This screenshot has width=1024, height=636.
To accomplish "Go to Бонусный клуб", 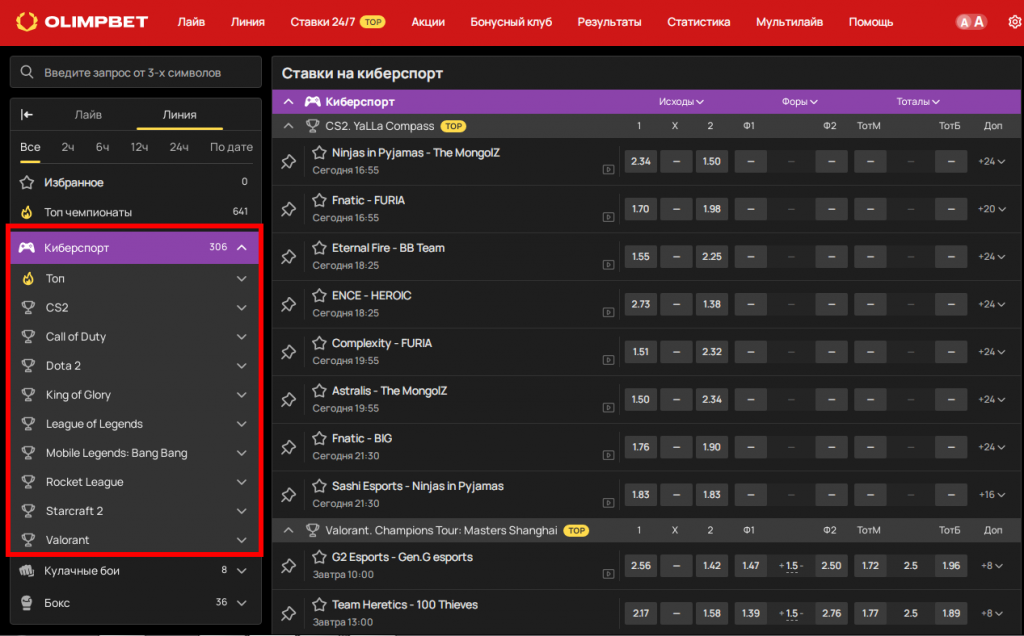I will [511, 22].
